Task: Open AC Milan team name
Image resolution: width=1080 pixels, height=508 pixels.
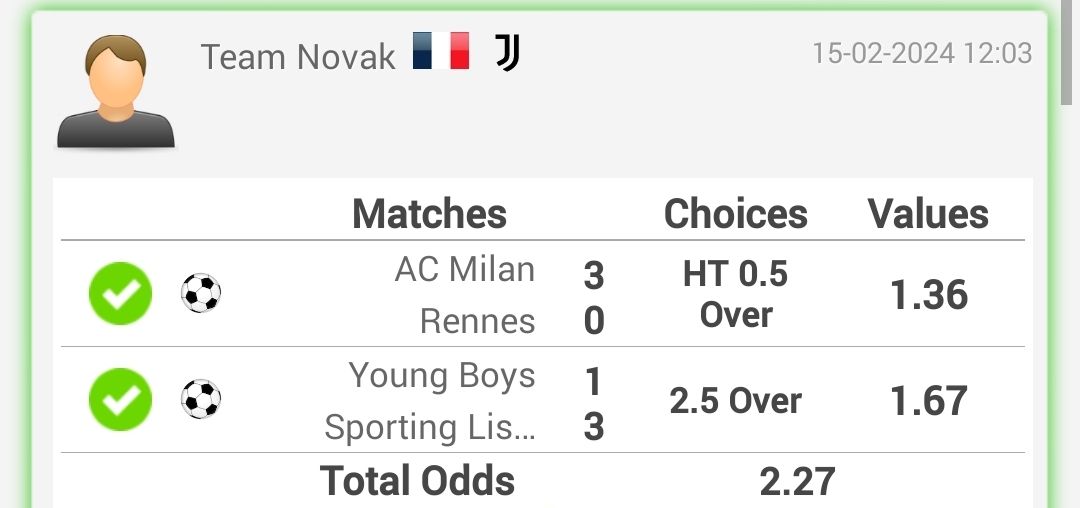Action: [x=465, y=269]
